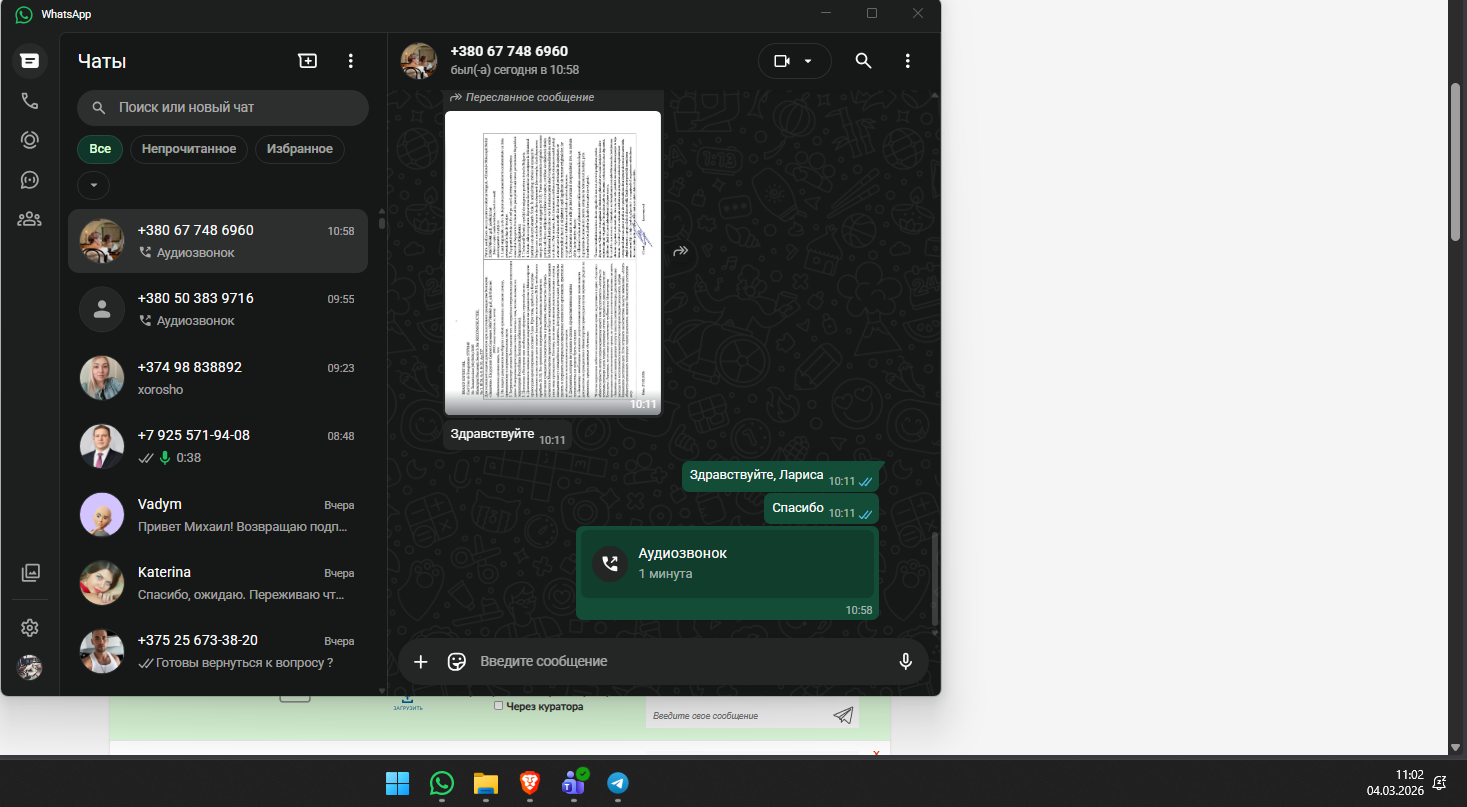1467x807 pixels.
Task: Select the 'Избранное' chat filter
Action: coord(300,149)
